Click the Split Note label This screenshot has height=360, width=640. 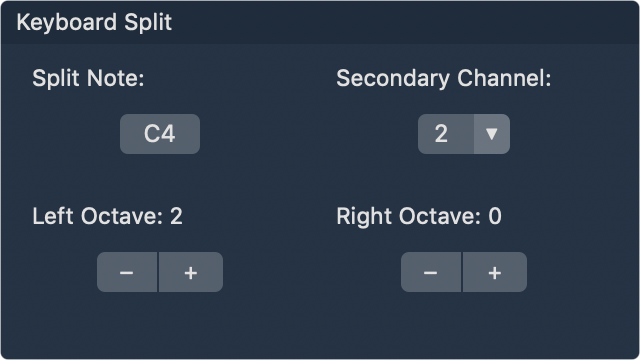pos(88,78)
